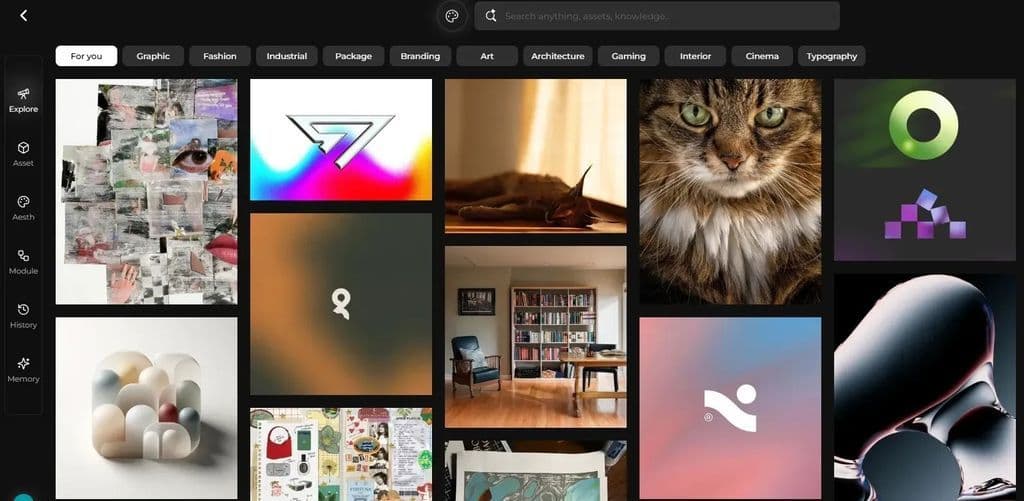Viewport: 1024px width, 501px height.
Task: Open the Asset cube icon
Action: pyautogui.click(x=24, y=148)
